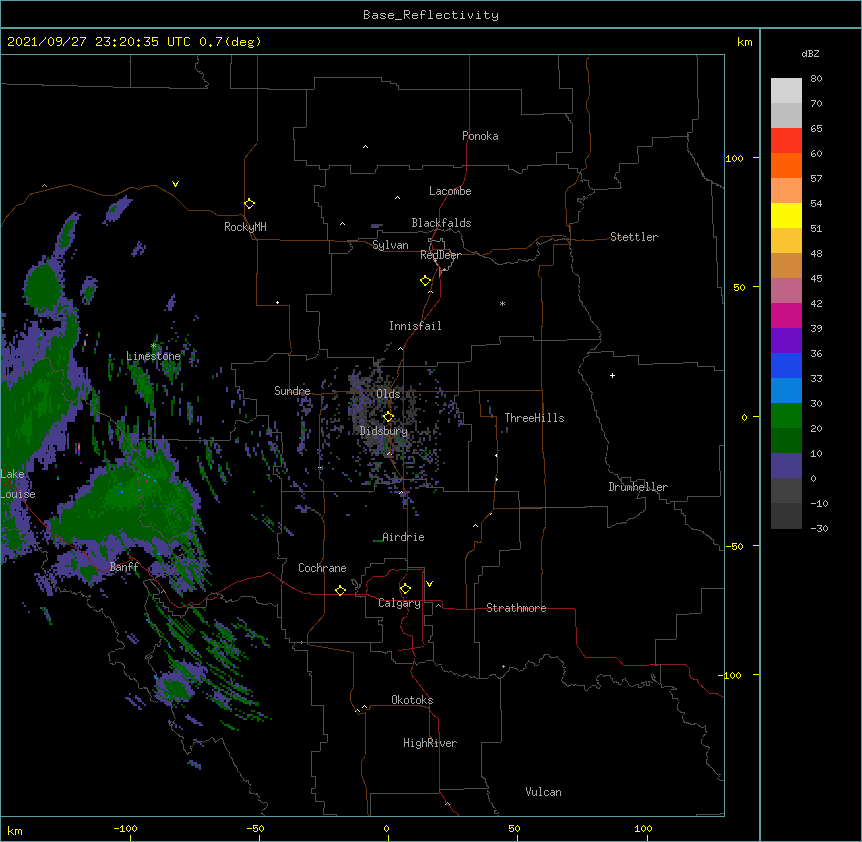This screenshot has width=862, height=842.
Task: Select the 30 dBZ green legend swatch
Action: (x=786, y=416)
